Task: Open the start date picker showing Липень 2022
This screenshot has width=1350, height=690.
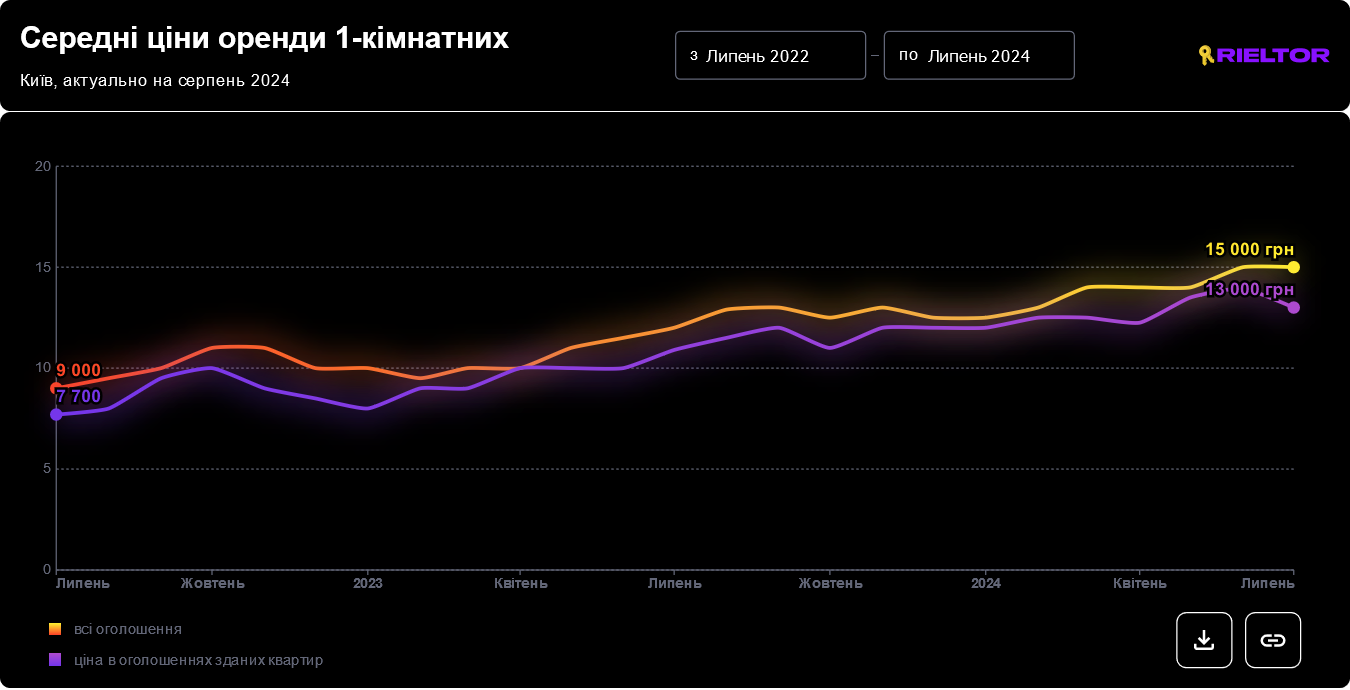Action: (770, 55)
